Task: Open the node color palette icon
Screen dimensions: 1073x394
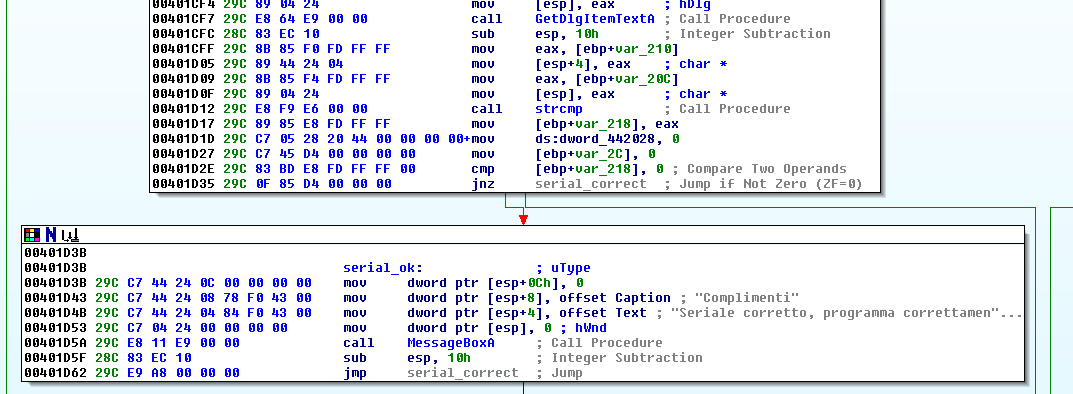Action: pyautogui.click(x=31, y=235)
